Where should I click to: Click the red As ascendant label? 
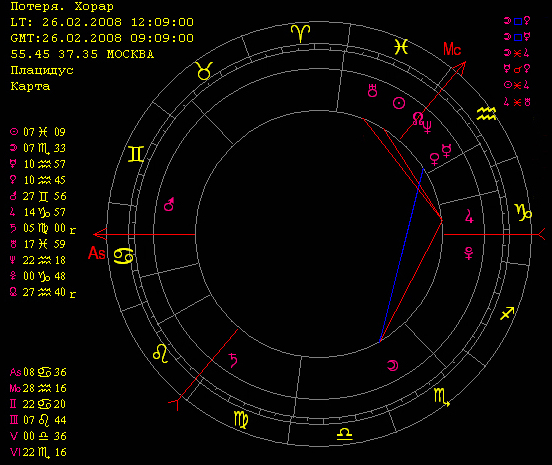click(x=97, y=253)
